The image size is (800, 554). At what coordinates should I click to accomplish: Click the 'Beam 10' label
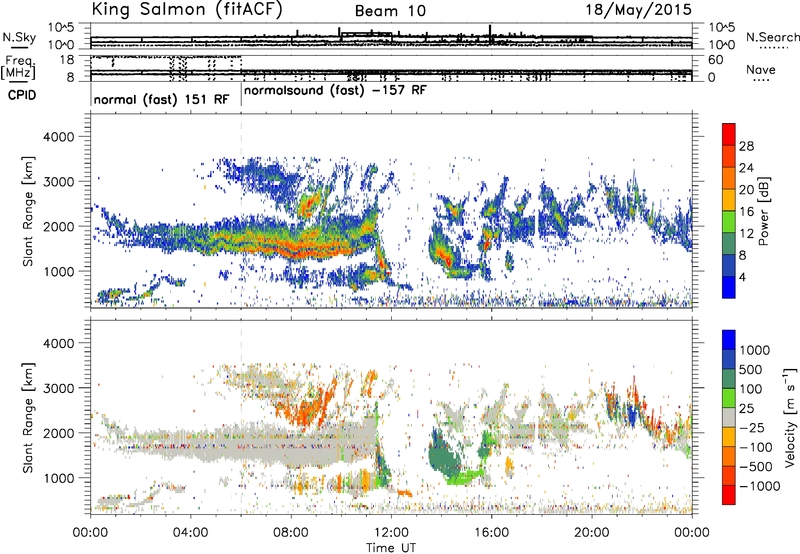(x=390, y=11)
